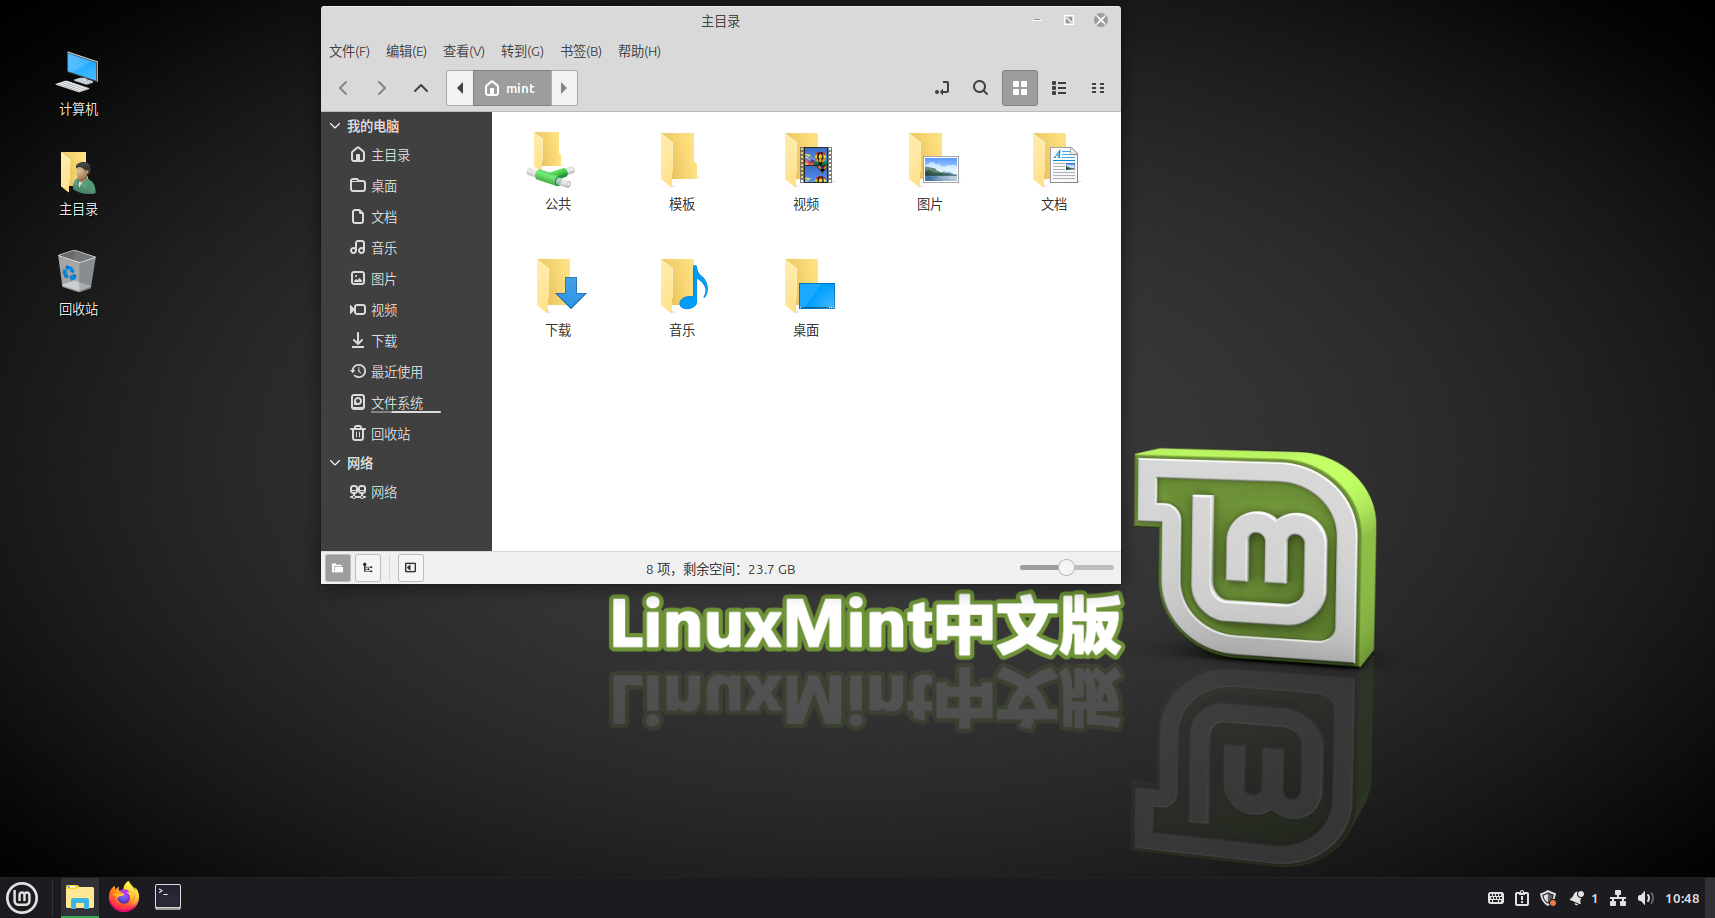This screenshot has width=1715, height=918.
Task: Open the 书签 menu
Action: pos(580,51)
